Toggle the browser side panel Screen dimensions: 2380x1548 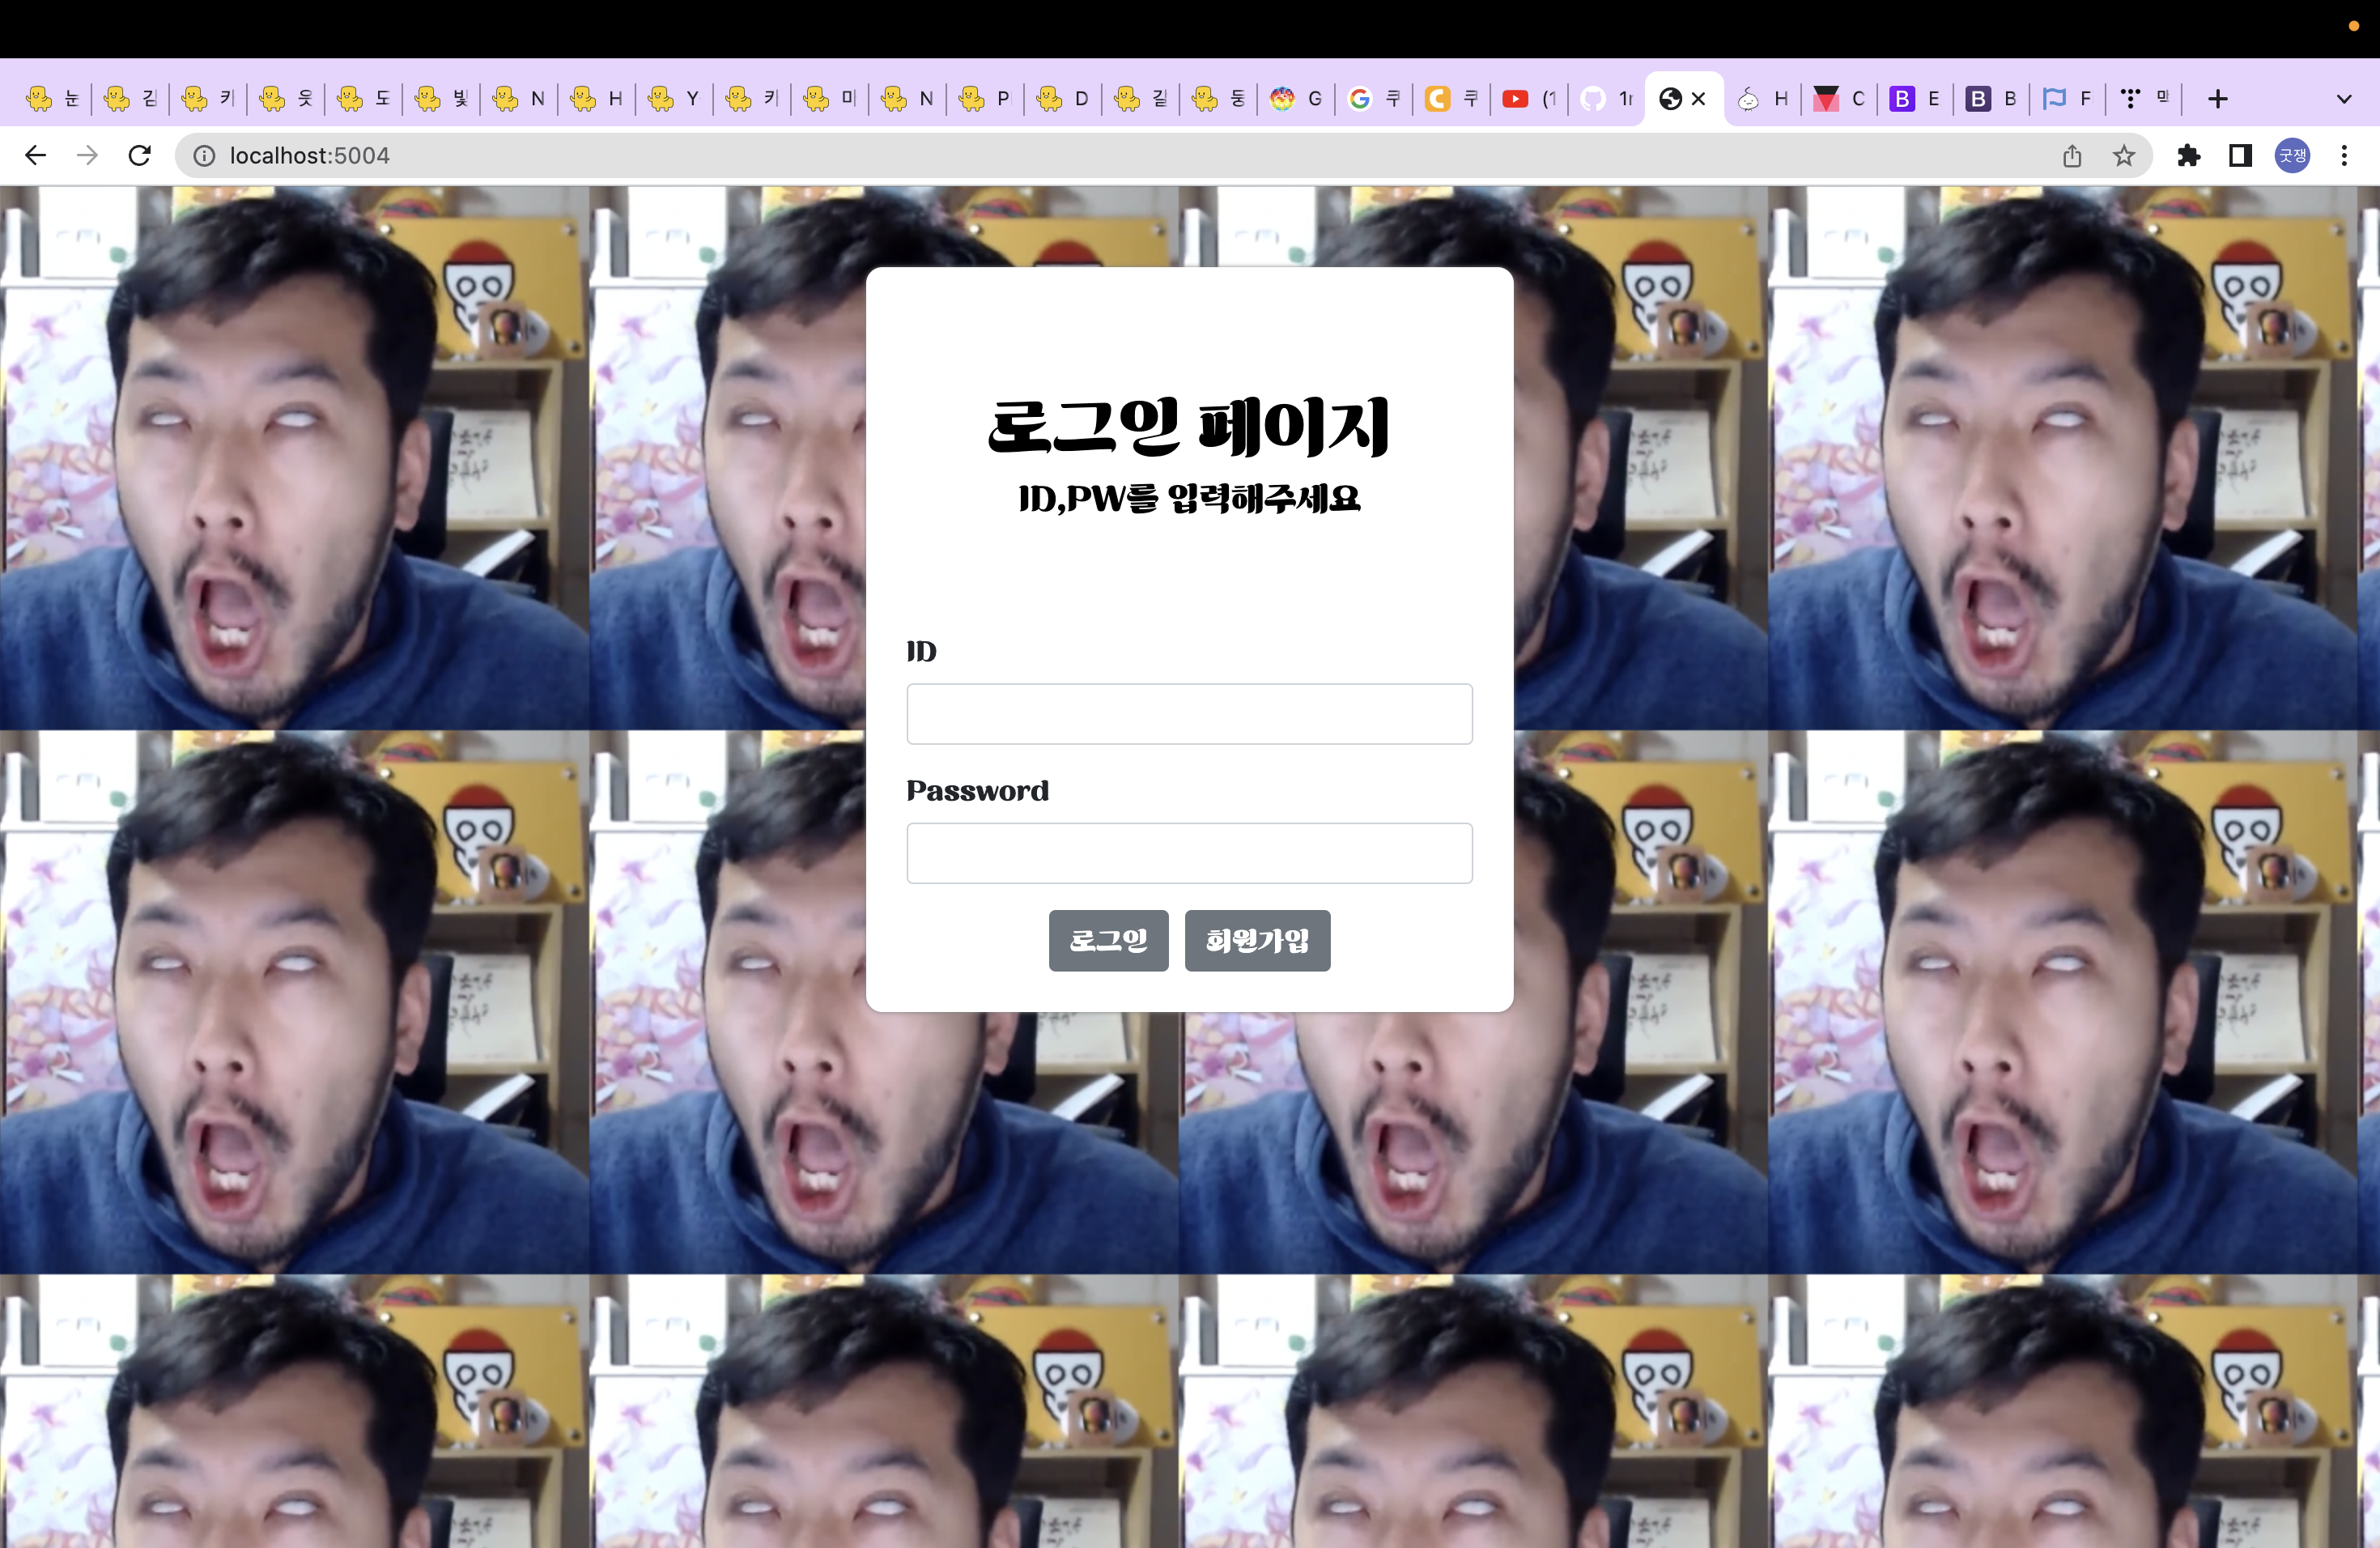click(x=2240, y=155)
